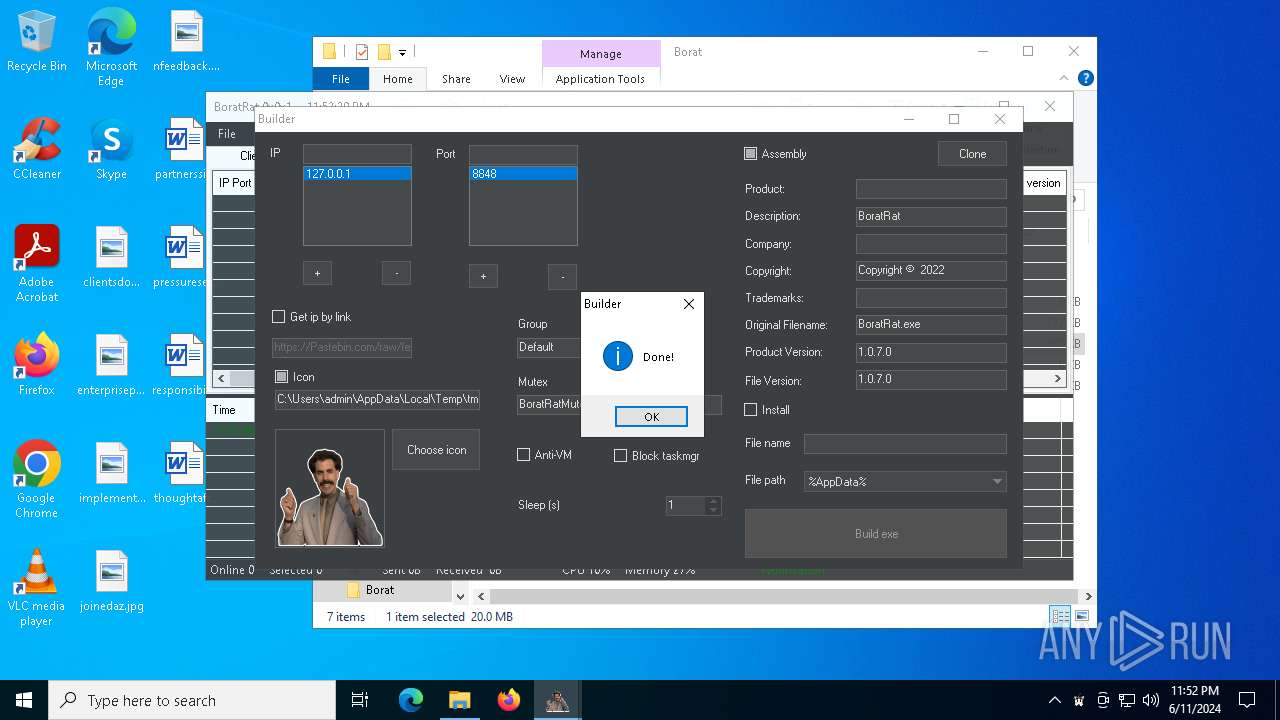This screenshot has width=1280, height=720.
Task: Click the Borat icon preview image
Action: (330, 488)
